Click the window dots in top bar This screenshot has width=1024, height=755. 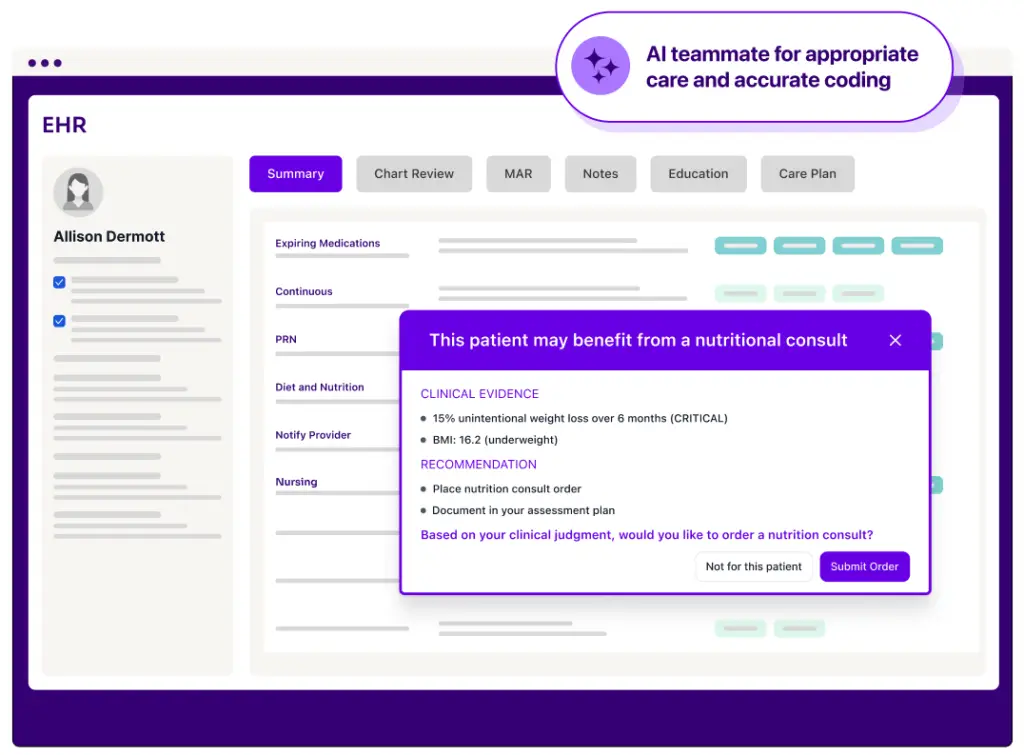(45, 63)
